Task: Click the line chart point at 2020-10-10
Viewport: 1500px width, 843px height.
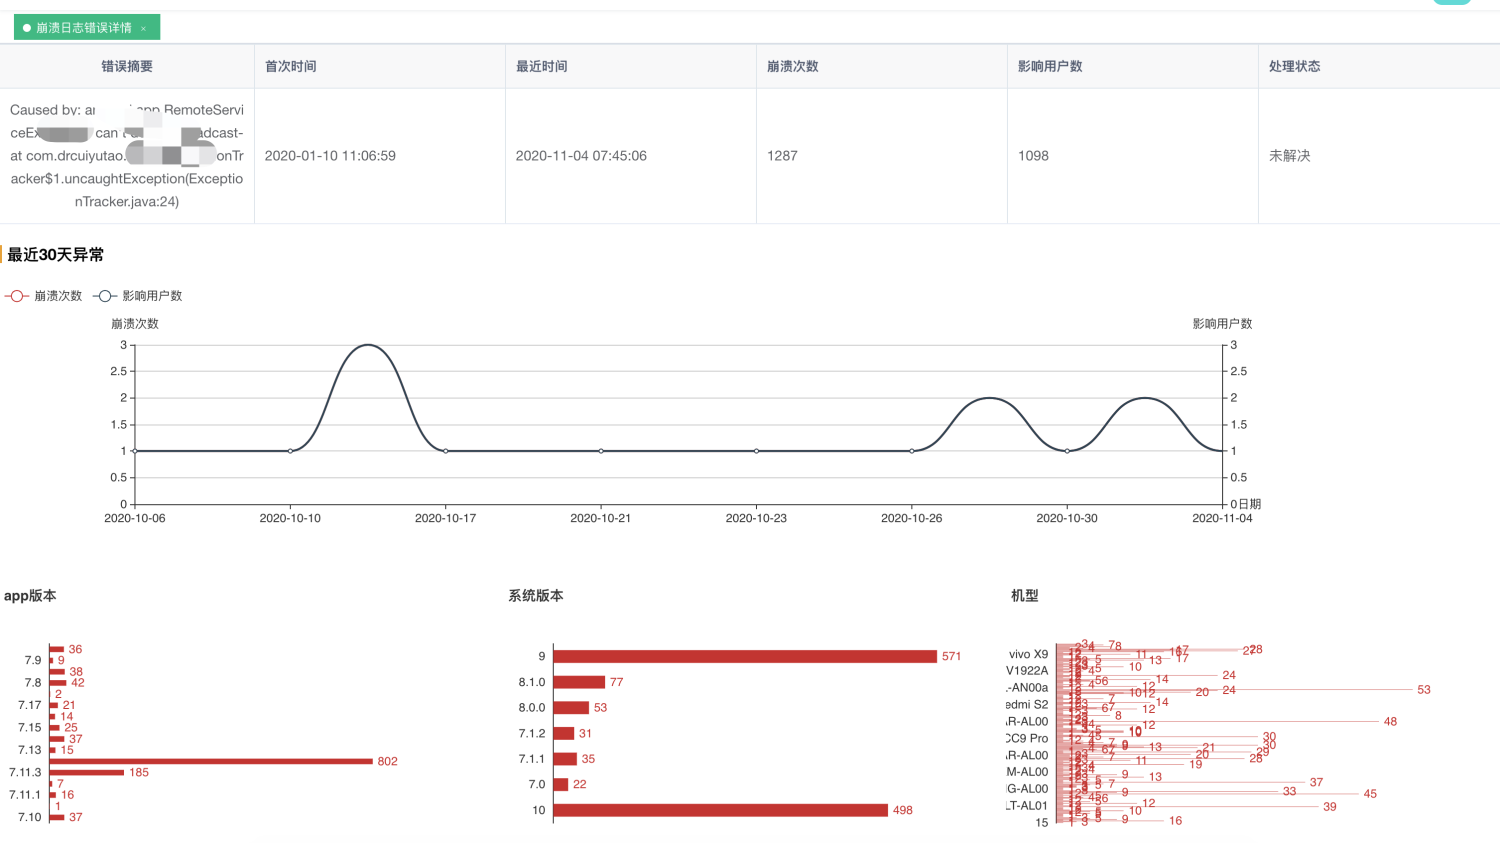Action: [291, 451]
